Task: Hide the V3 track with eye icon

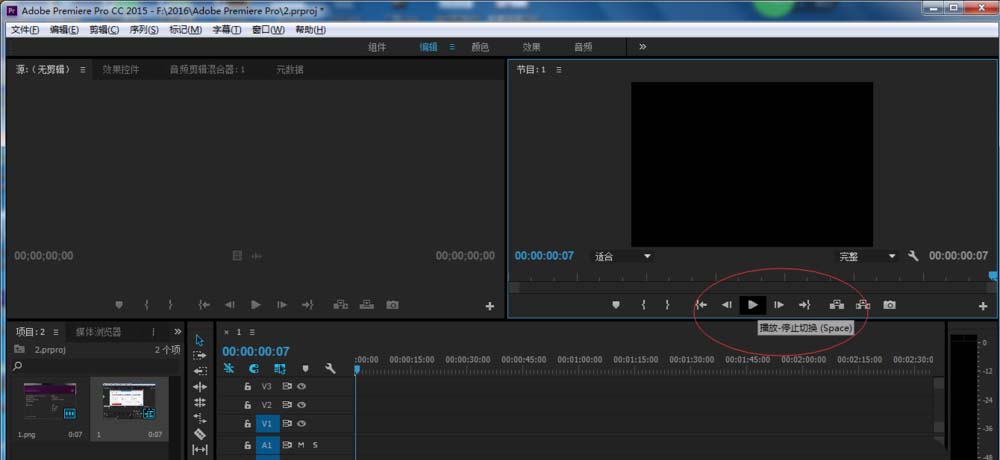Action: coord(301,386)
